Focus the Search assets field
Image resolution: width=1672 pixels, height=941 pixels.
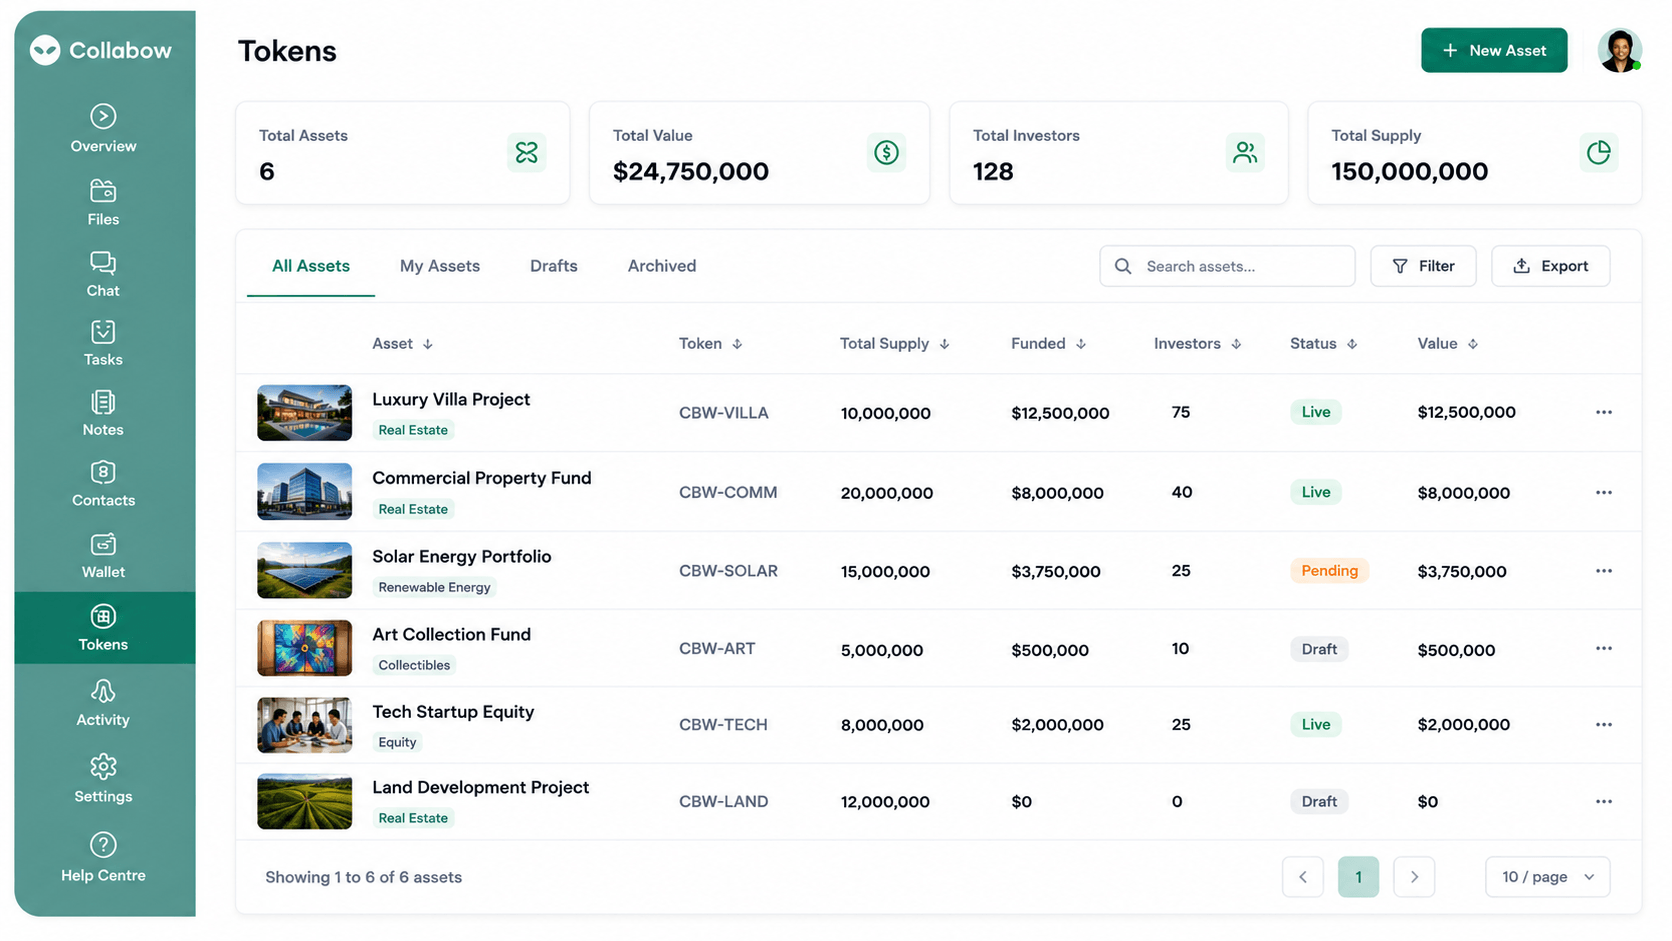point(1227,266)
